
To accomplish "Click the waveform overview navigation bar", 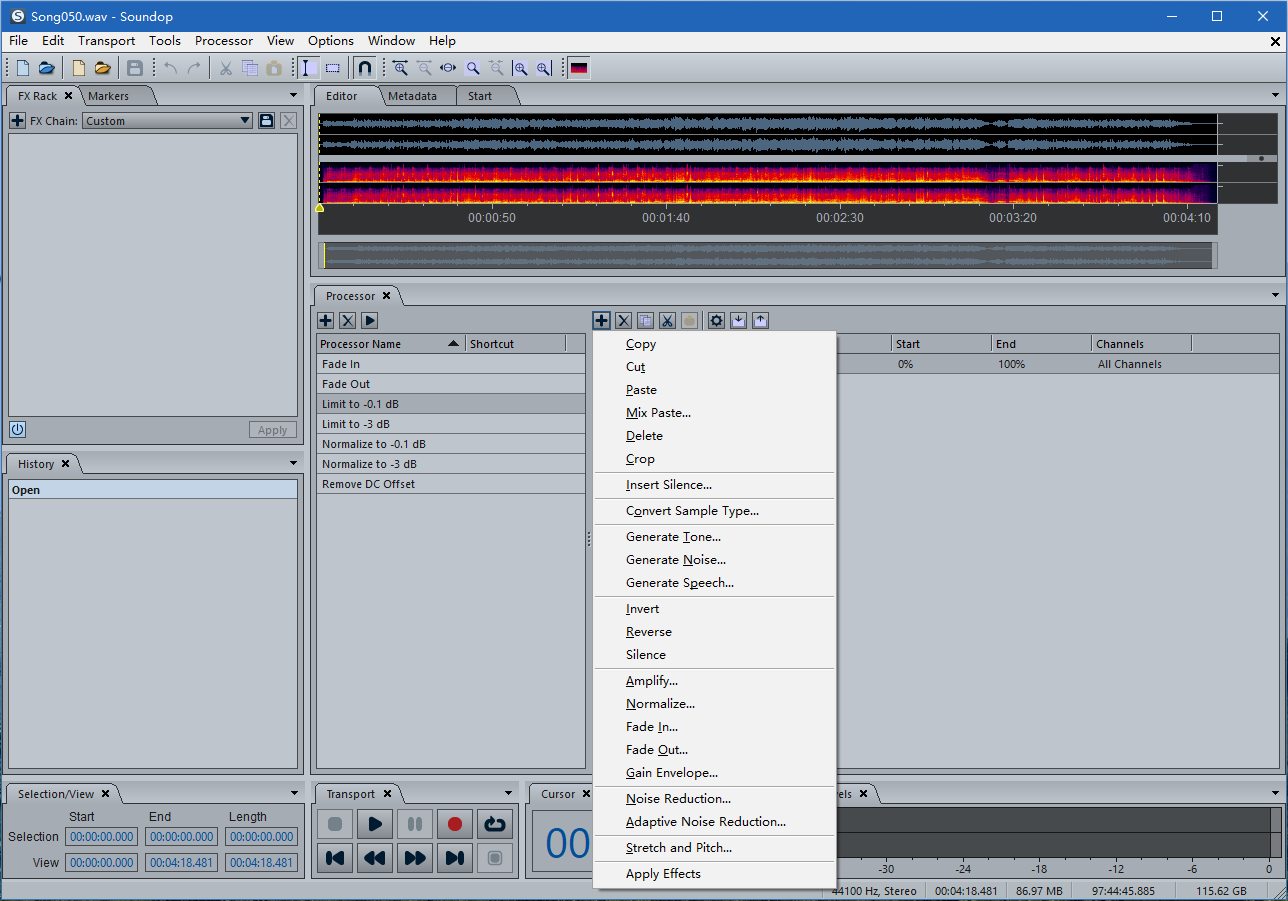I will click(x=766, y=255).
